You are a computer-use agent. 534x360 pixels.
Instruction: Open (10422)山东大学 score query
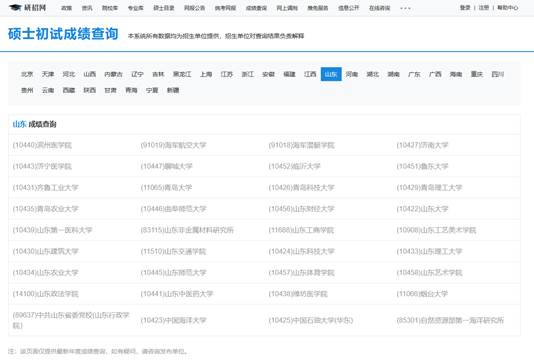(422, 209)
